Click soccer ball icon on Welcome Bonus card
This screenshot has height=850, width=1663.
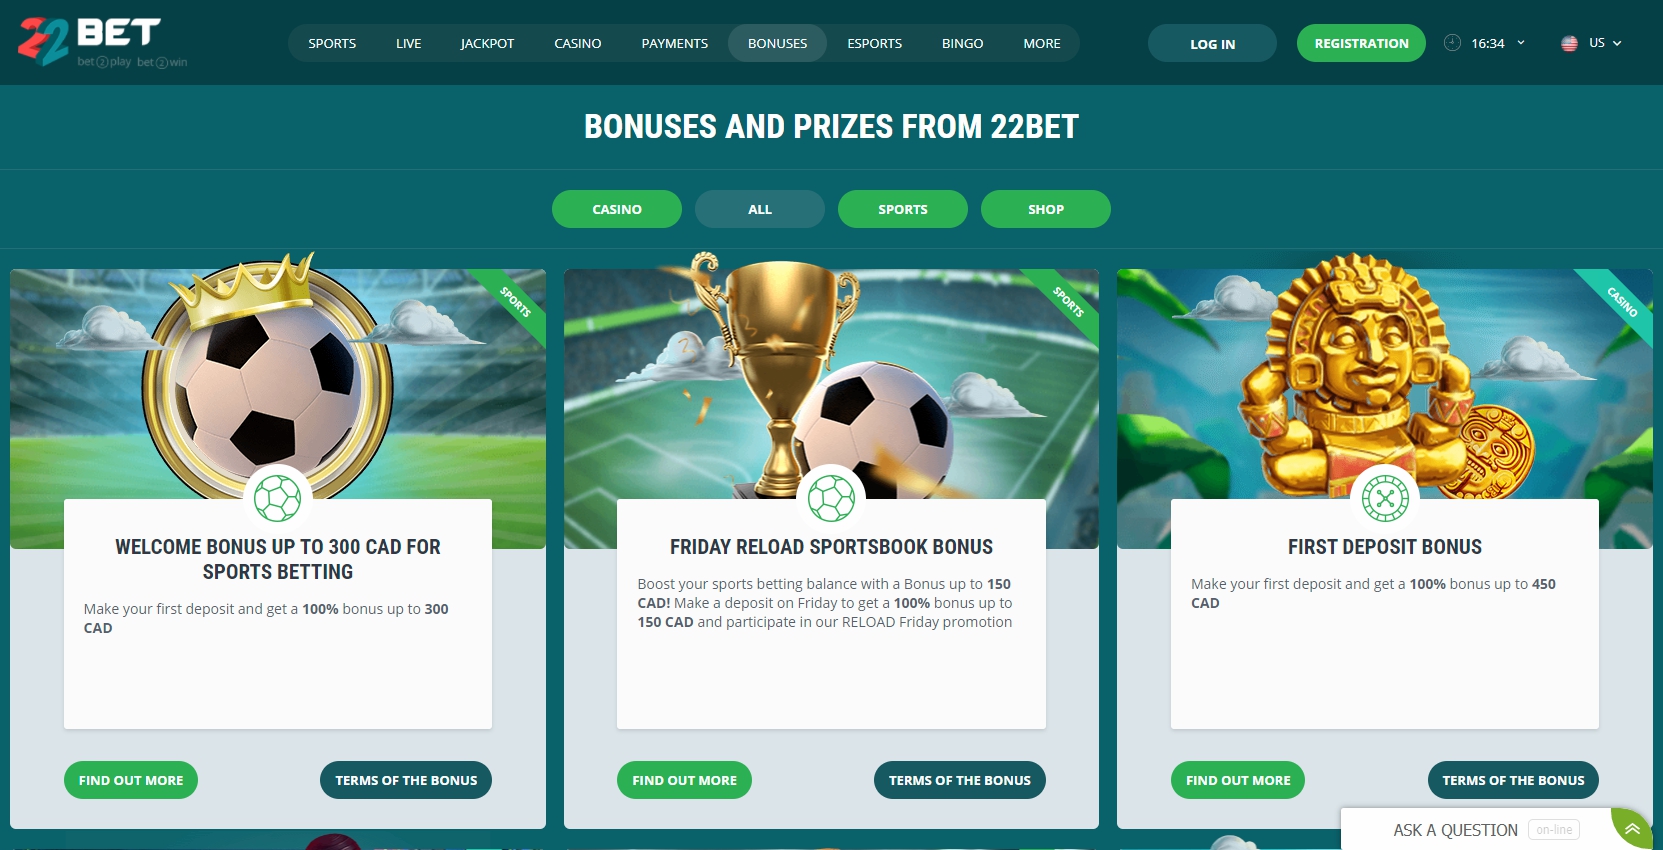(277, 498)
